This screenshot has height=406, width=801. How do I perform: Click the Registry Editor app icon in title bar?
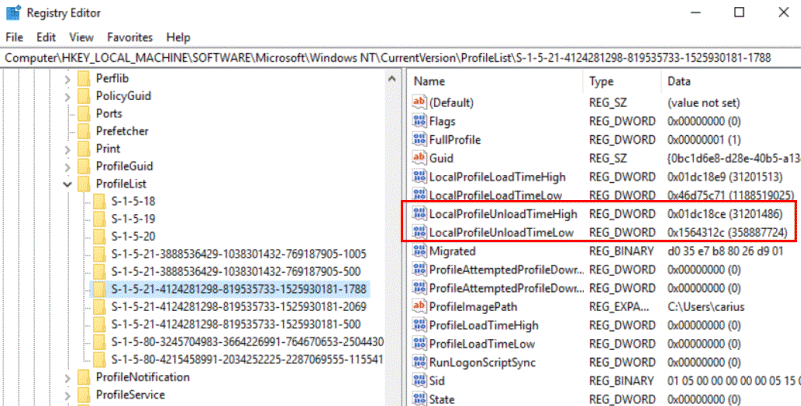13,13
